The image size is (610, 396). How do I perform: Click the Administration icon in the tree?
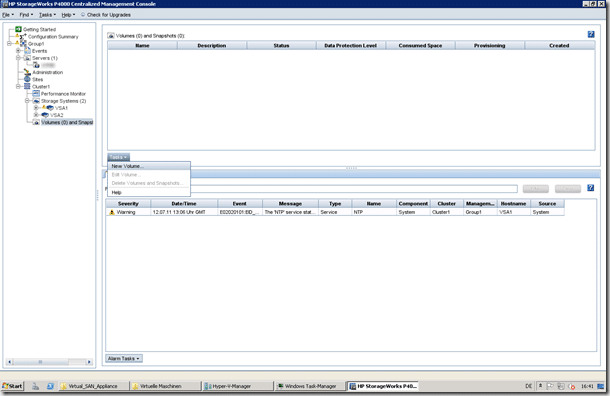(x=27, y=72)
